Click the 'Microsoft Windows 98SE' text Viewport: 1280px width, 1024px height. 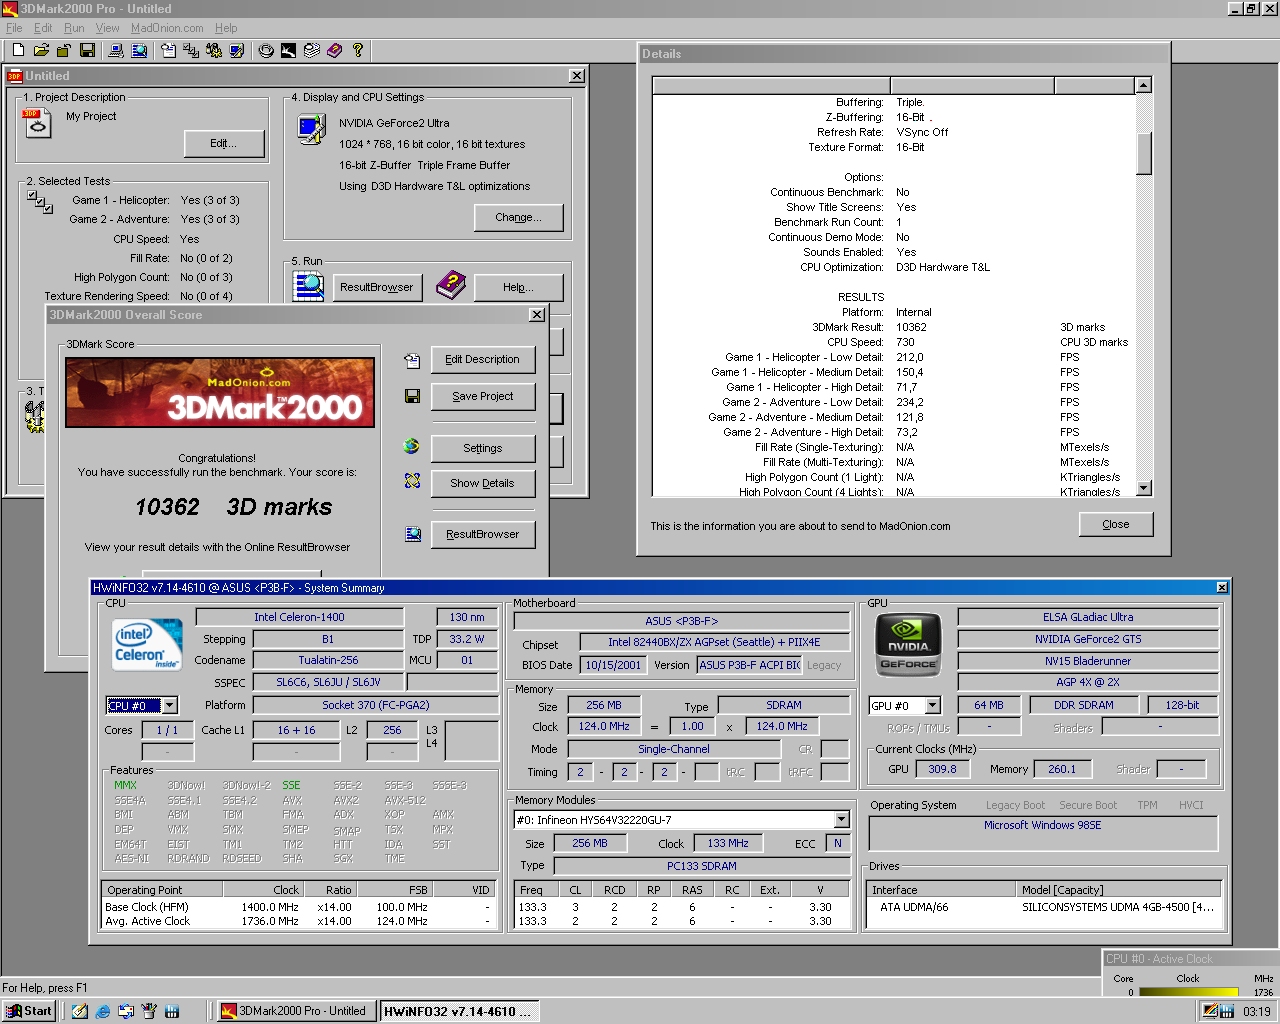pos(1042,825)
